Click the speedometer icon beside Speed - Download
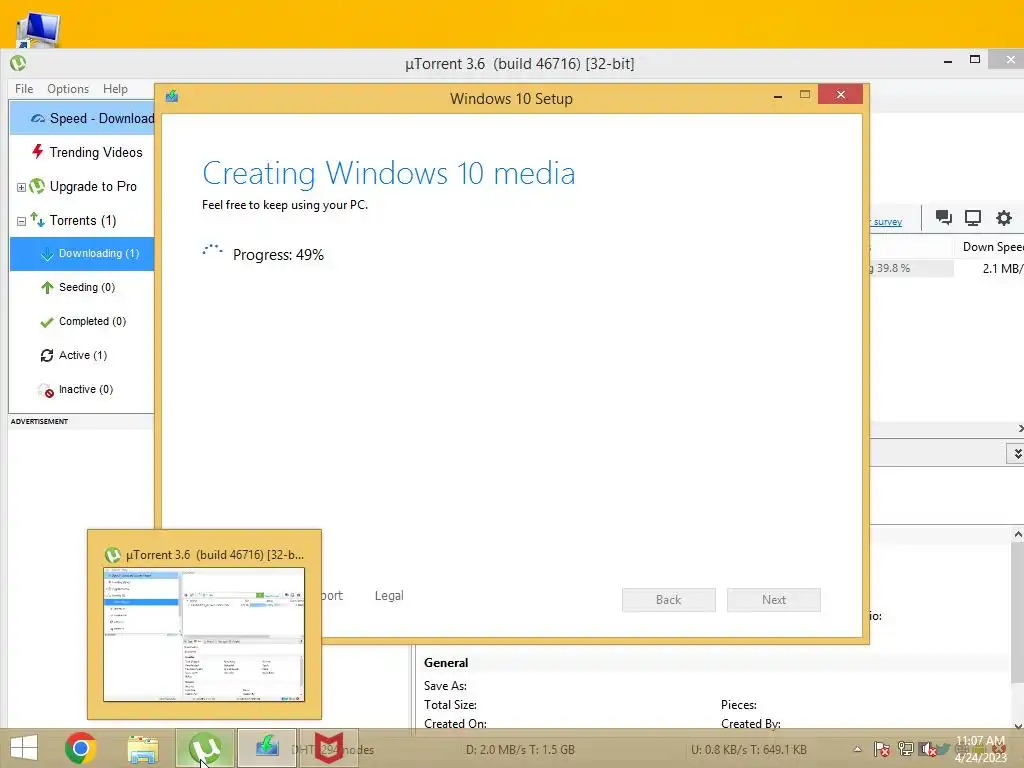1024x768 pixels. (38, 118)
